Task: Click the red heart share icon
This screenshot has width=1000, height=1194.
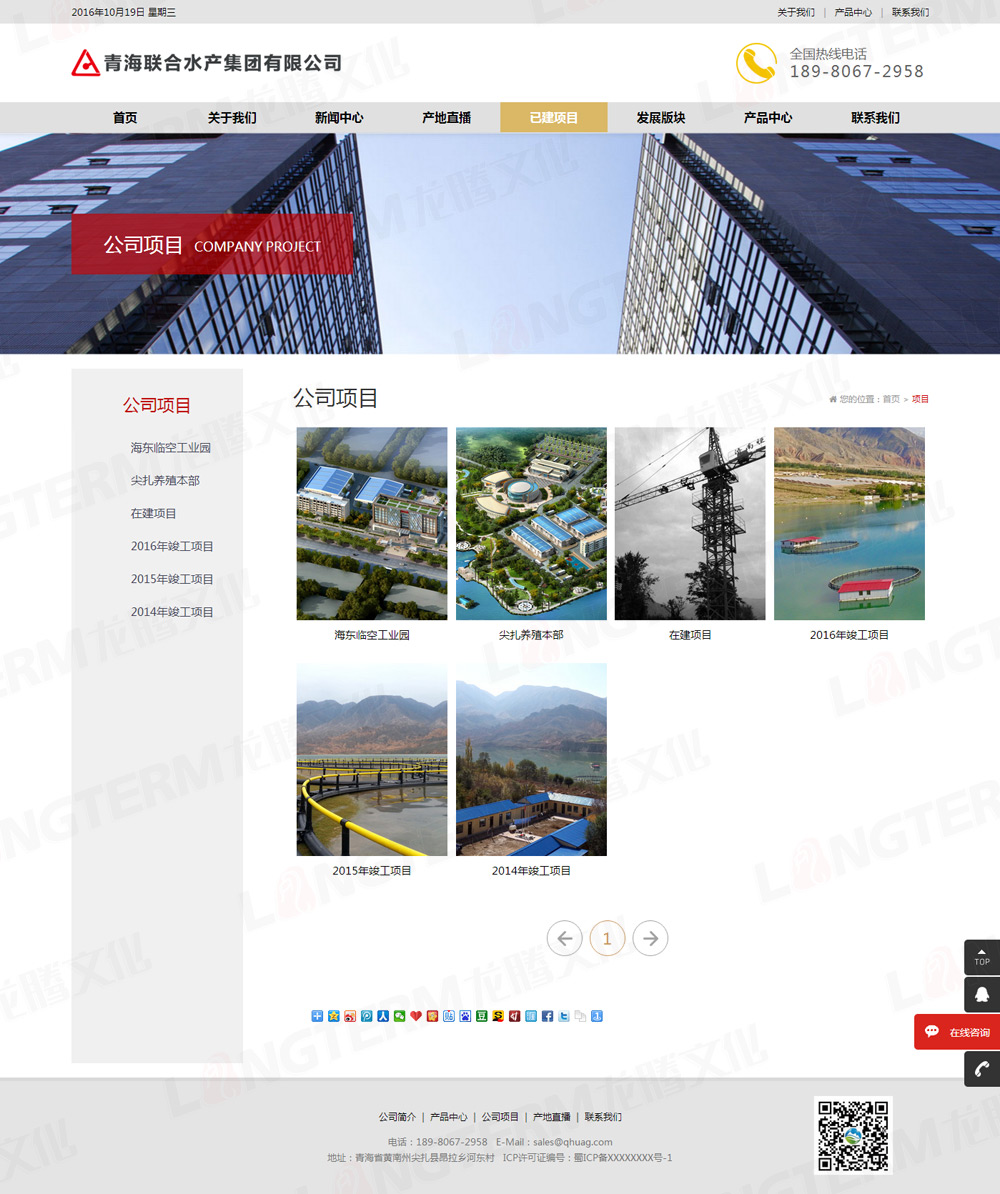Action: tap(416, 1016)
